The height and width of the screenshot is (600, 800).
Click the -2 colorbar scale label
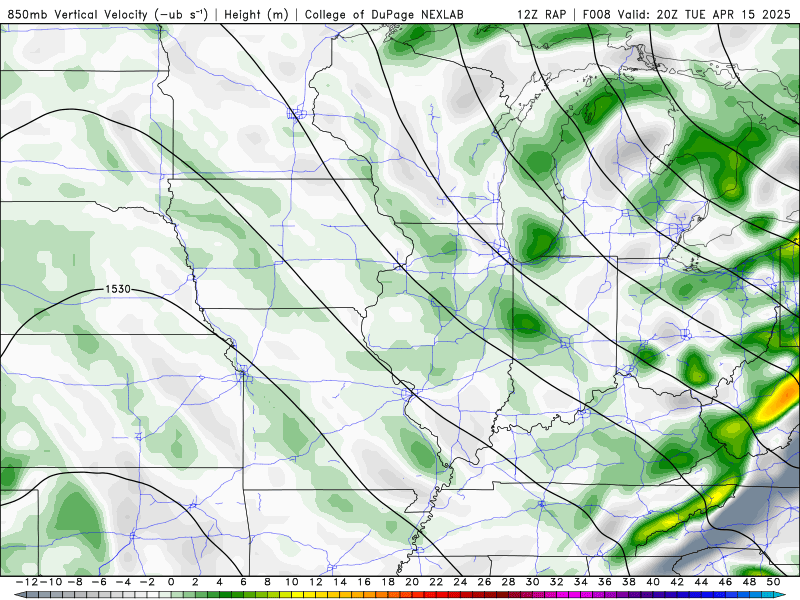[147, 582]
